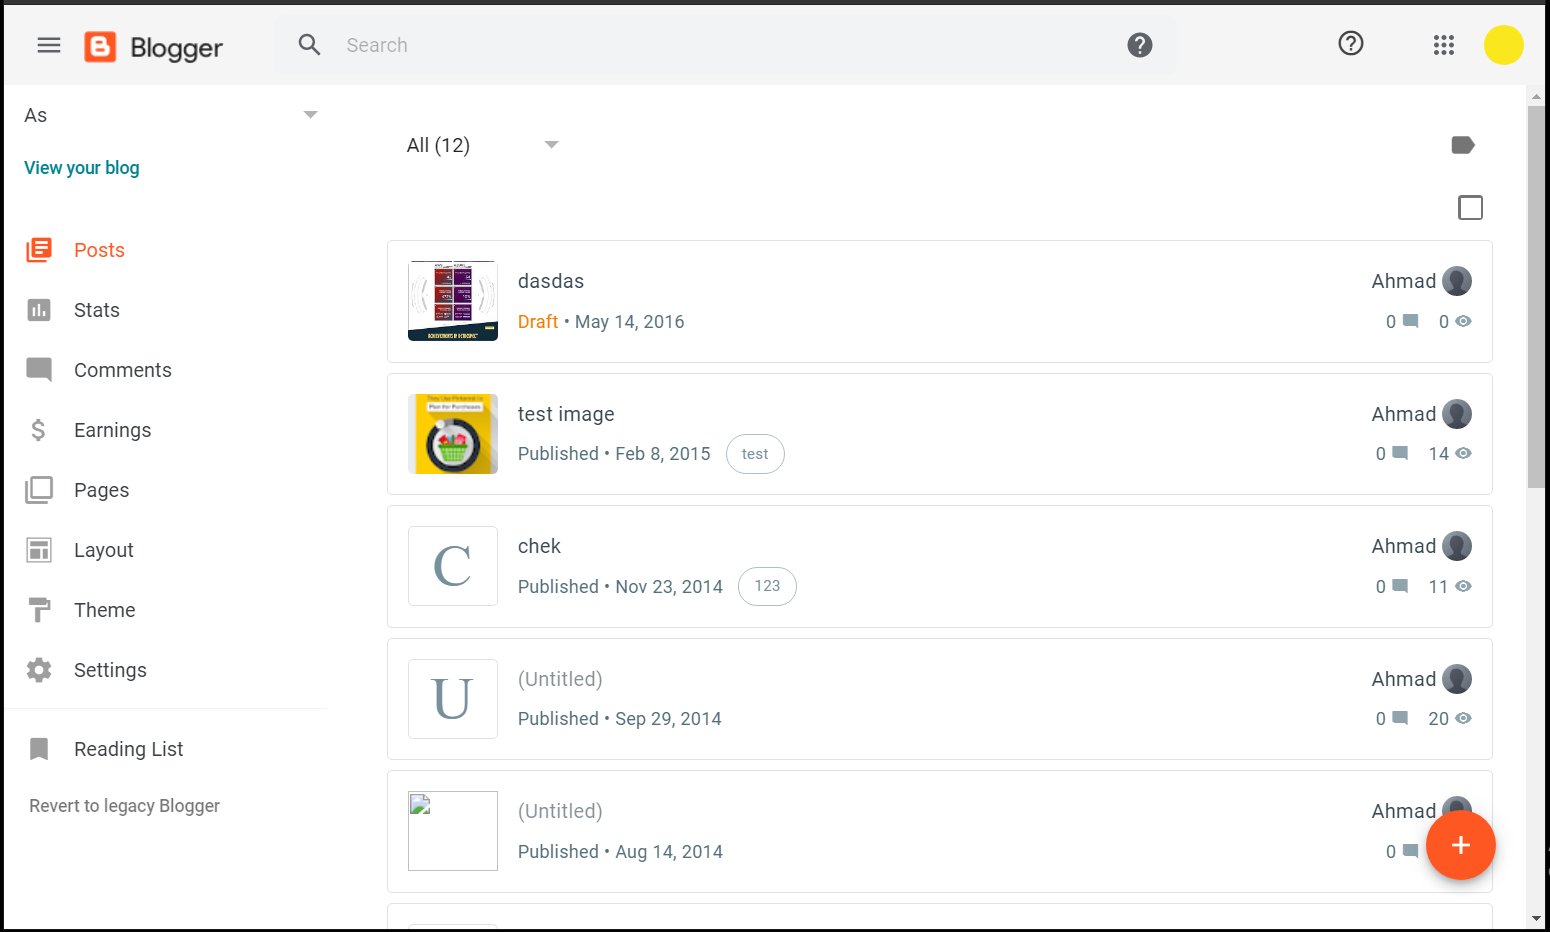Open Blogger help via the question mark icon

1350,44
